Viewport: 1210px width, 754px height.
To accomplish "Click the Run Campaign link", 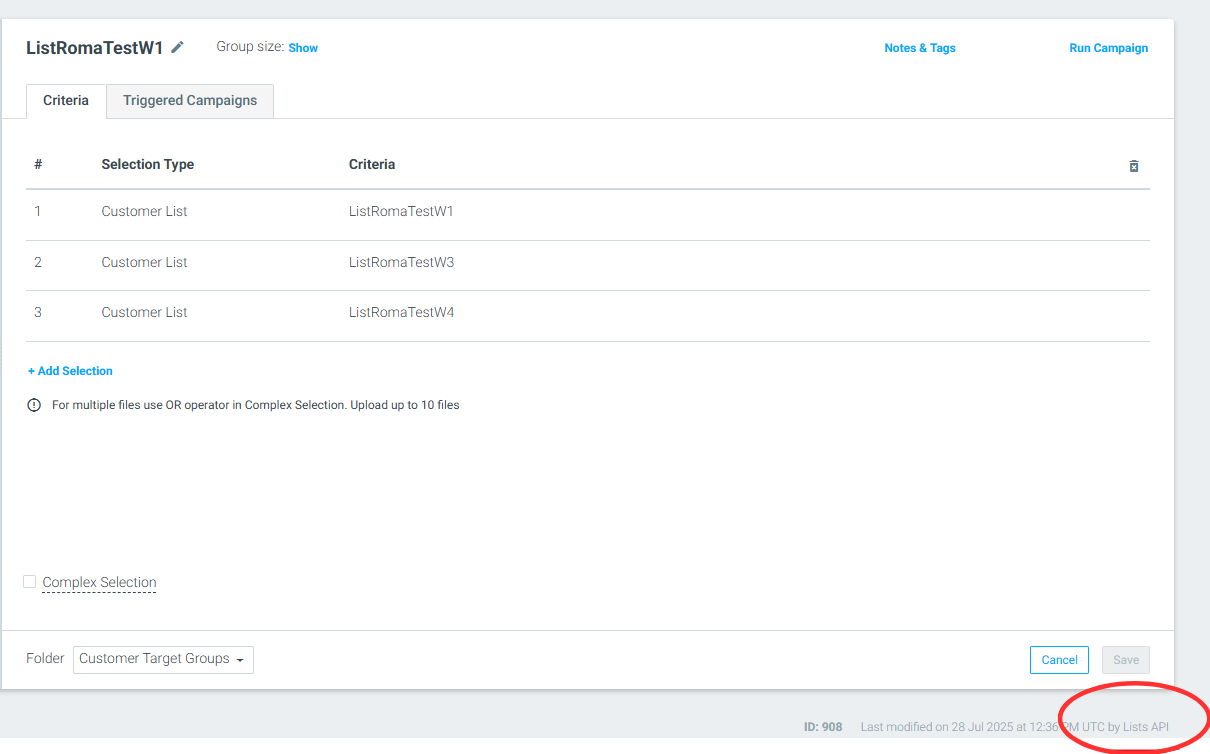I will click(1108, 48).
